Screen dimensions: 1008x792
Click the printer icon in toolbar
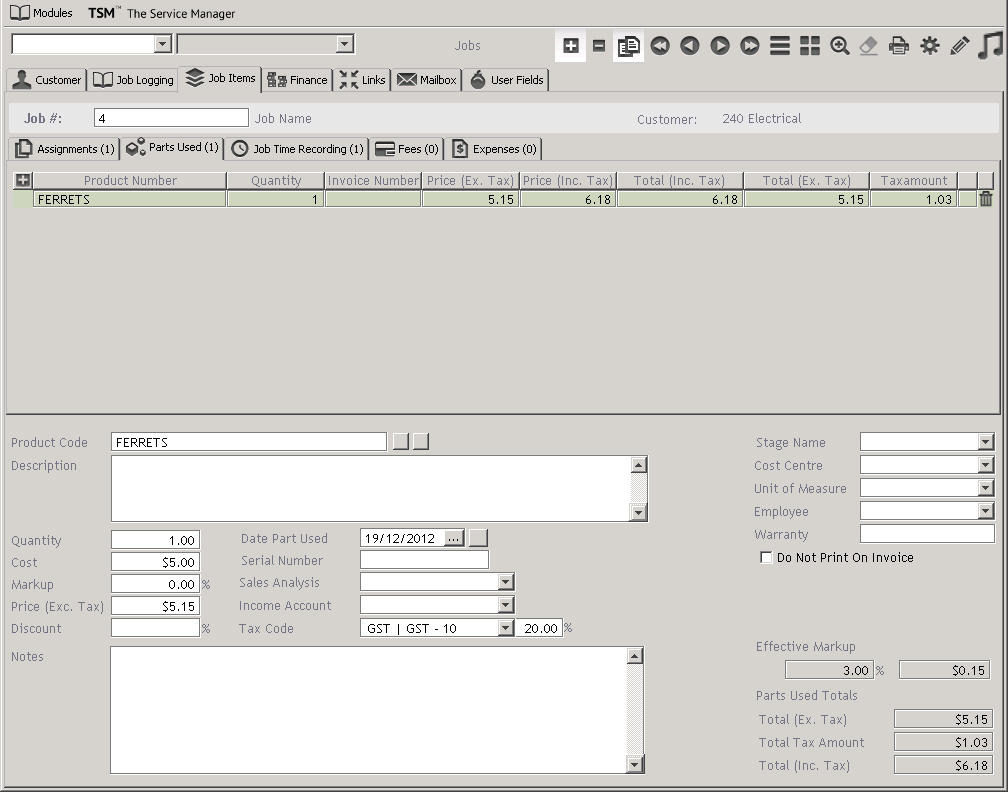899,46
